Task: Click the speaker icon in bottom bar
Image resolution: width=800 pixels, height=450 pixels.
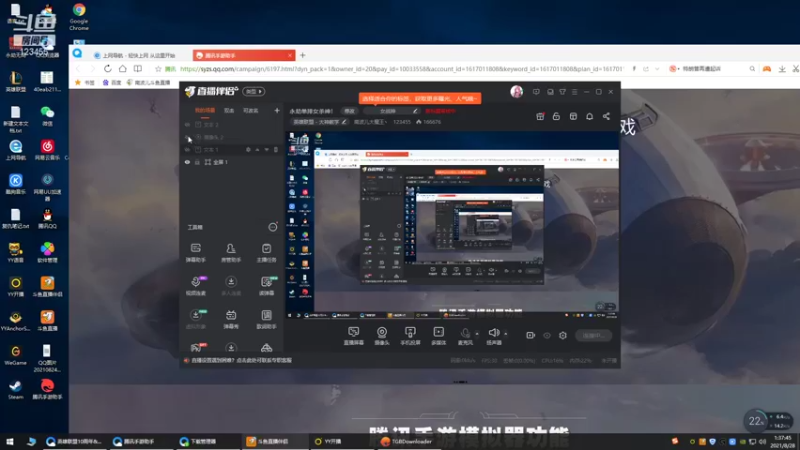Action: pyautogui.click(x=494, y=335)
